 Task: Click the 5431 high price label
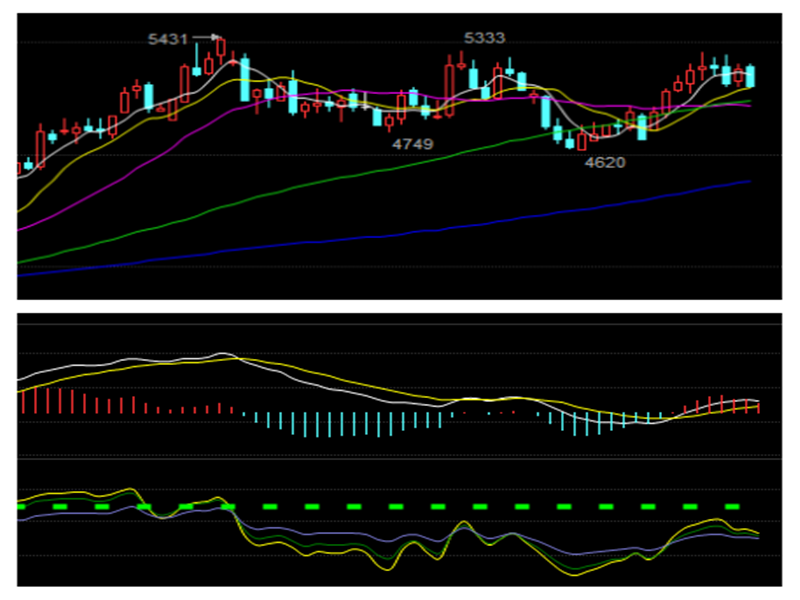click(167, 39)
